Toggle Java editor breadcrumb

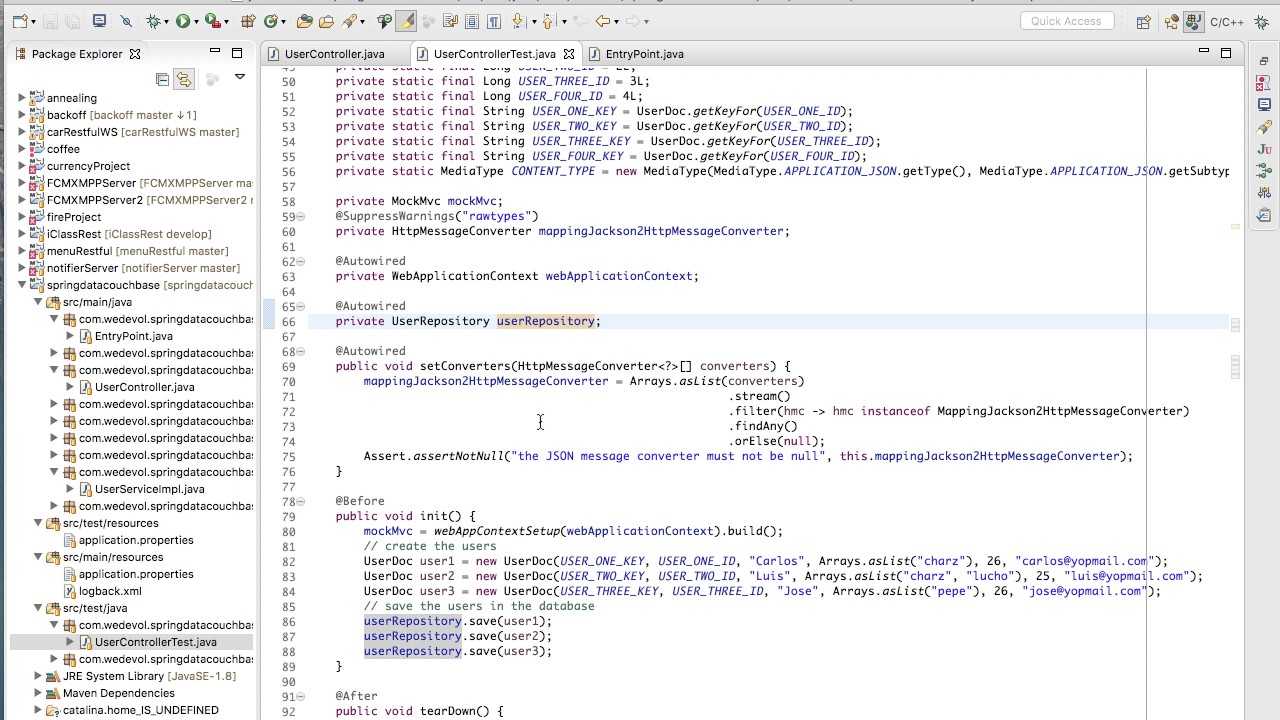pyautogui.click(x=384, y=21)
